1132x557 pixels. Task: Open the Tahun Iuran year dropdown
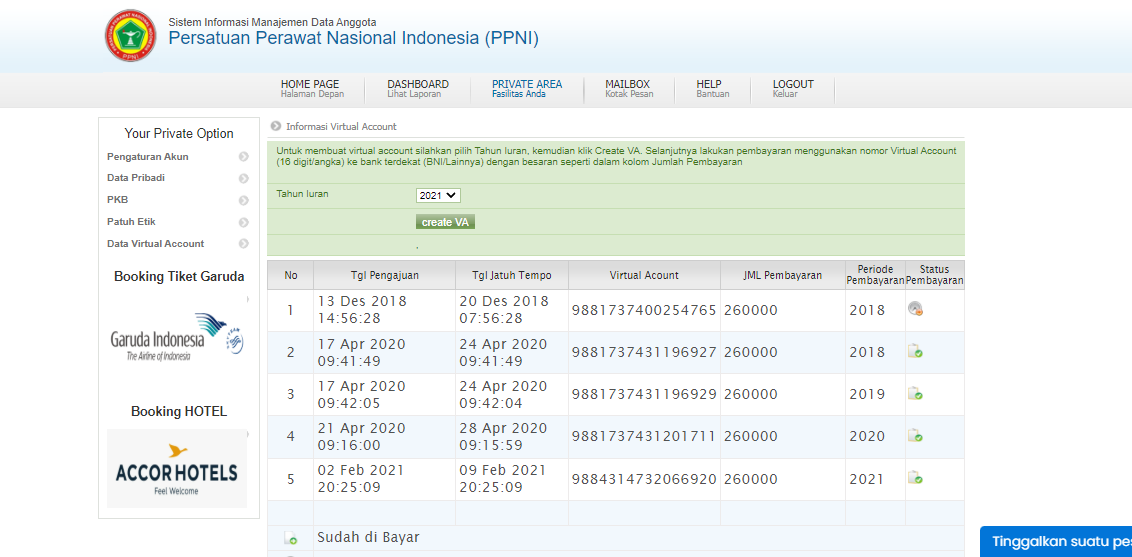[x=438, y=196]
